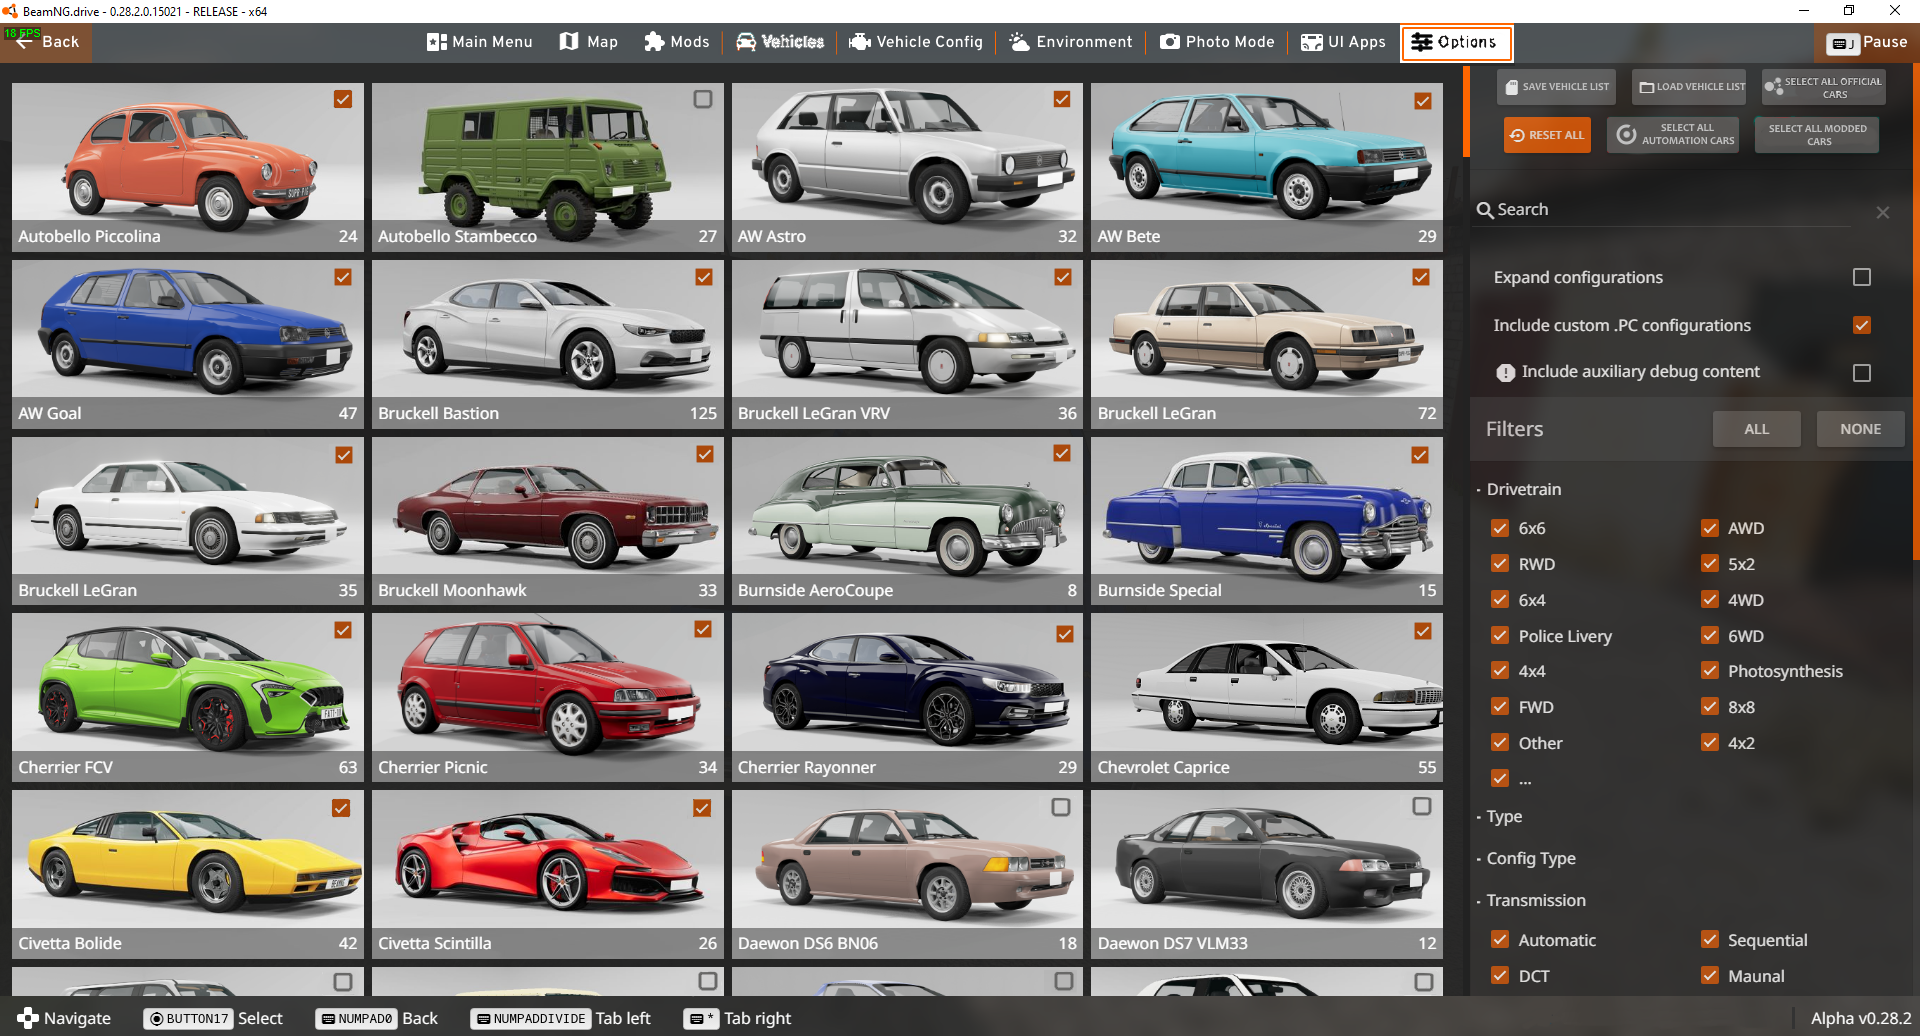Open the UI Apps tab
The width and height of the screenshot is (1920, 1036).
[x=1343, y=42]
